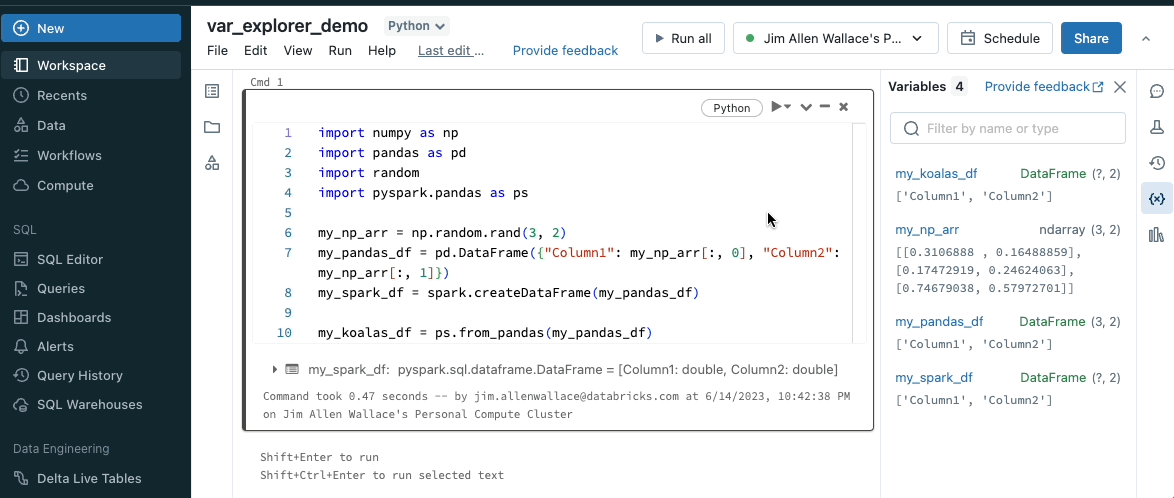Click the Share button
Image resolution: width=1174 pixels, height=498 pixels.
pyautogui.click(x=1091, y=38)
